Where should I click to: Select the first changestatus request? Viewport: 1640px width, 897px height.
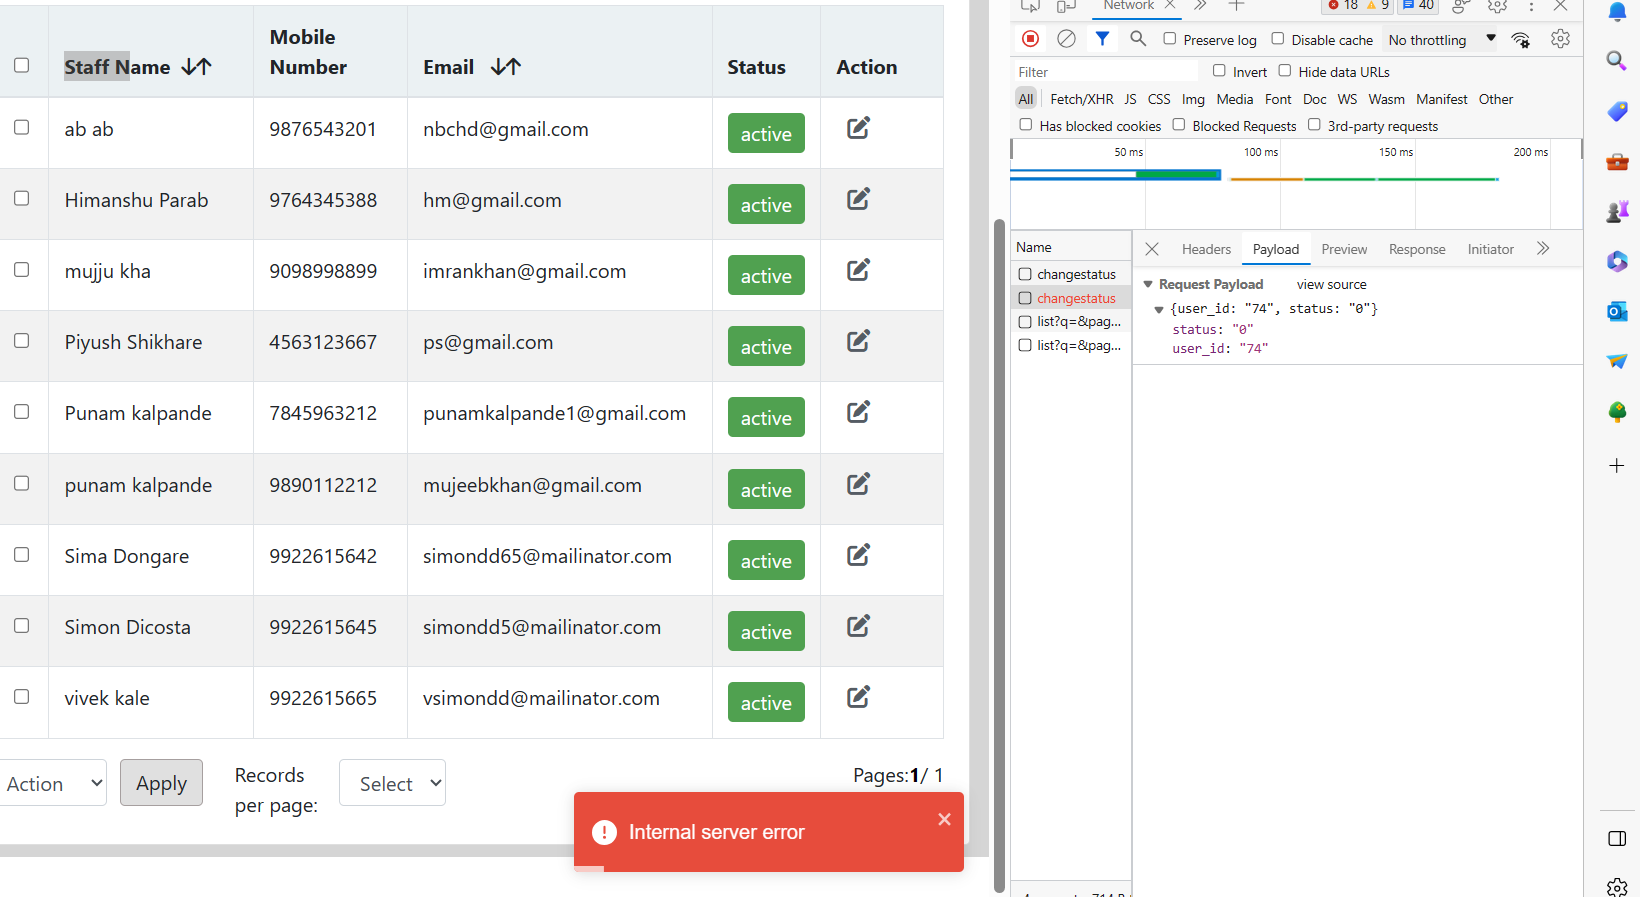(1076, 274)
